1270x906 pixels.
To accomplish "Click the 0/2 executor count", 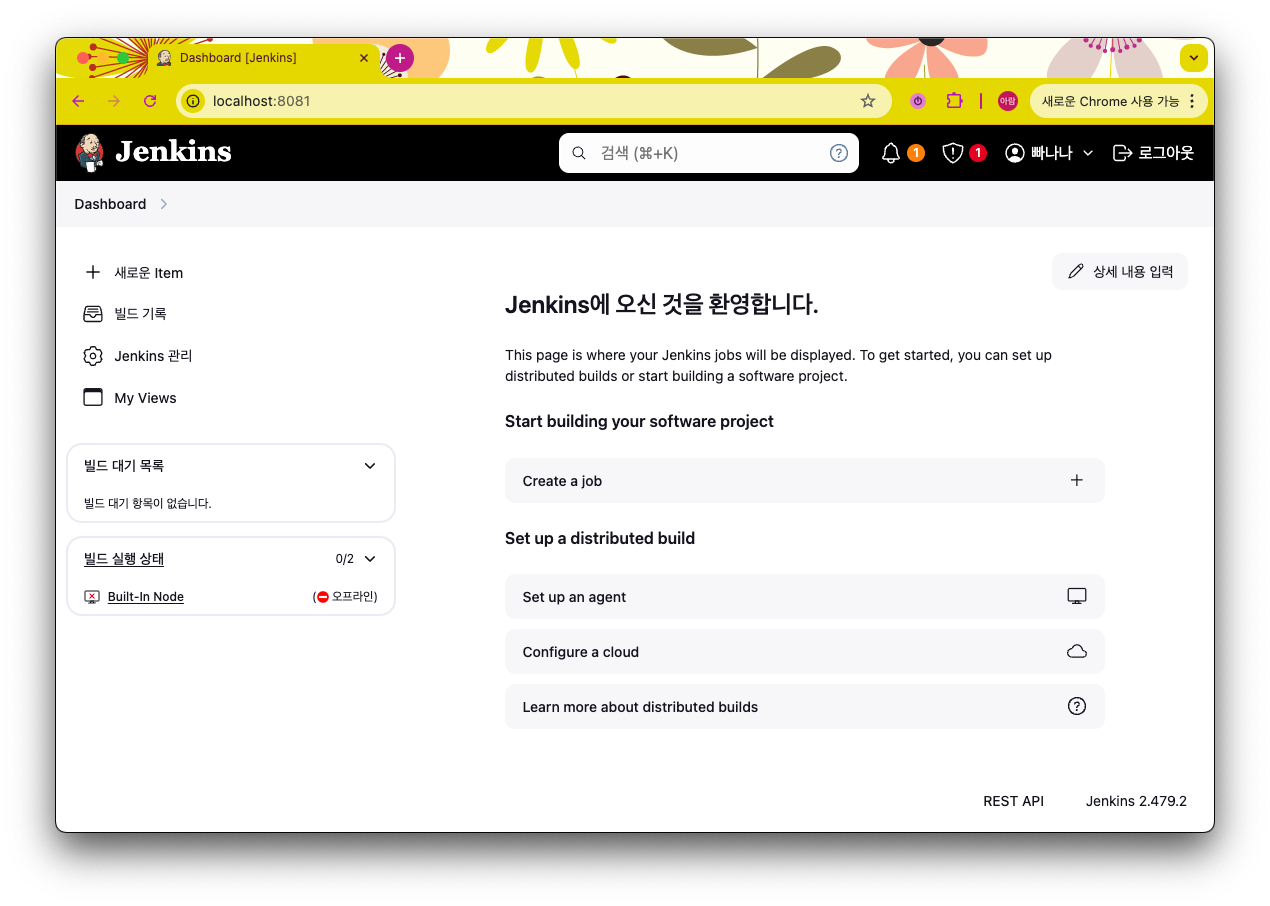I will (345, 559).
